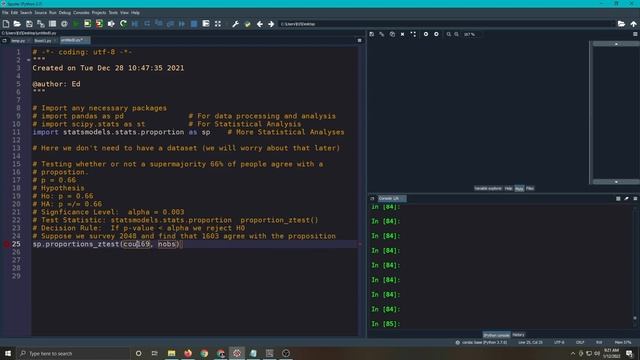Viewport: 640px width, 360px height.
Task: Browse working directory folder icon
Action: coord(621,24)
